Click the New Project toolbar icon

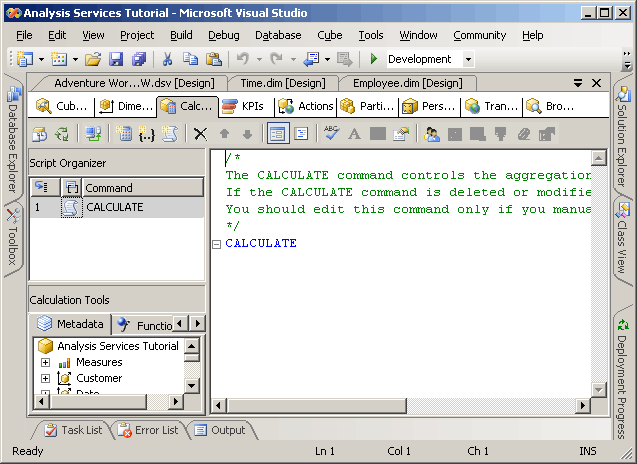point(25,59)
